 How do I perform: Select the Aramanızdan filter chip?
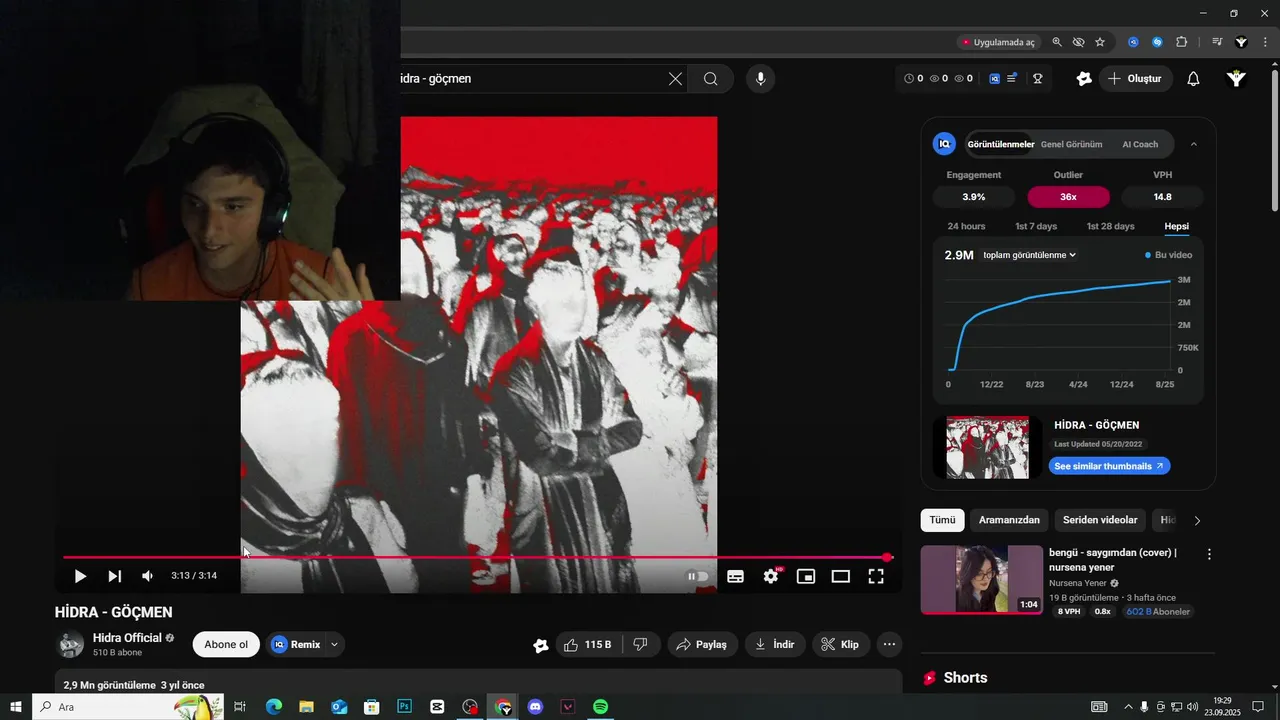click(x=1009, y=520)
